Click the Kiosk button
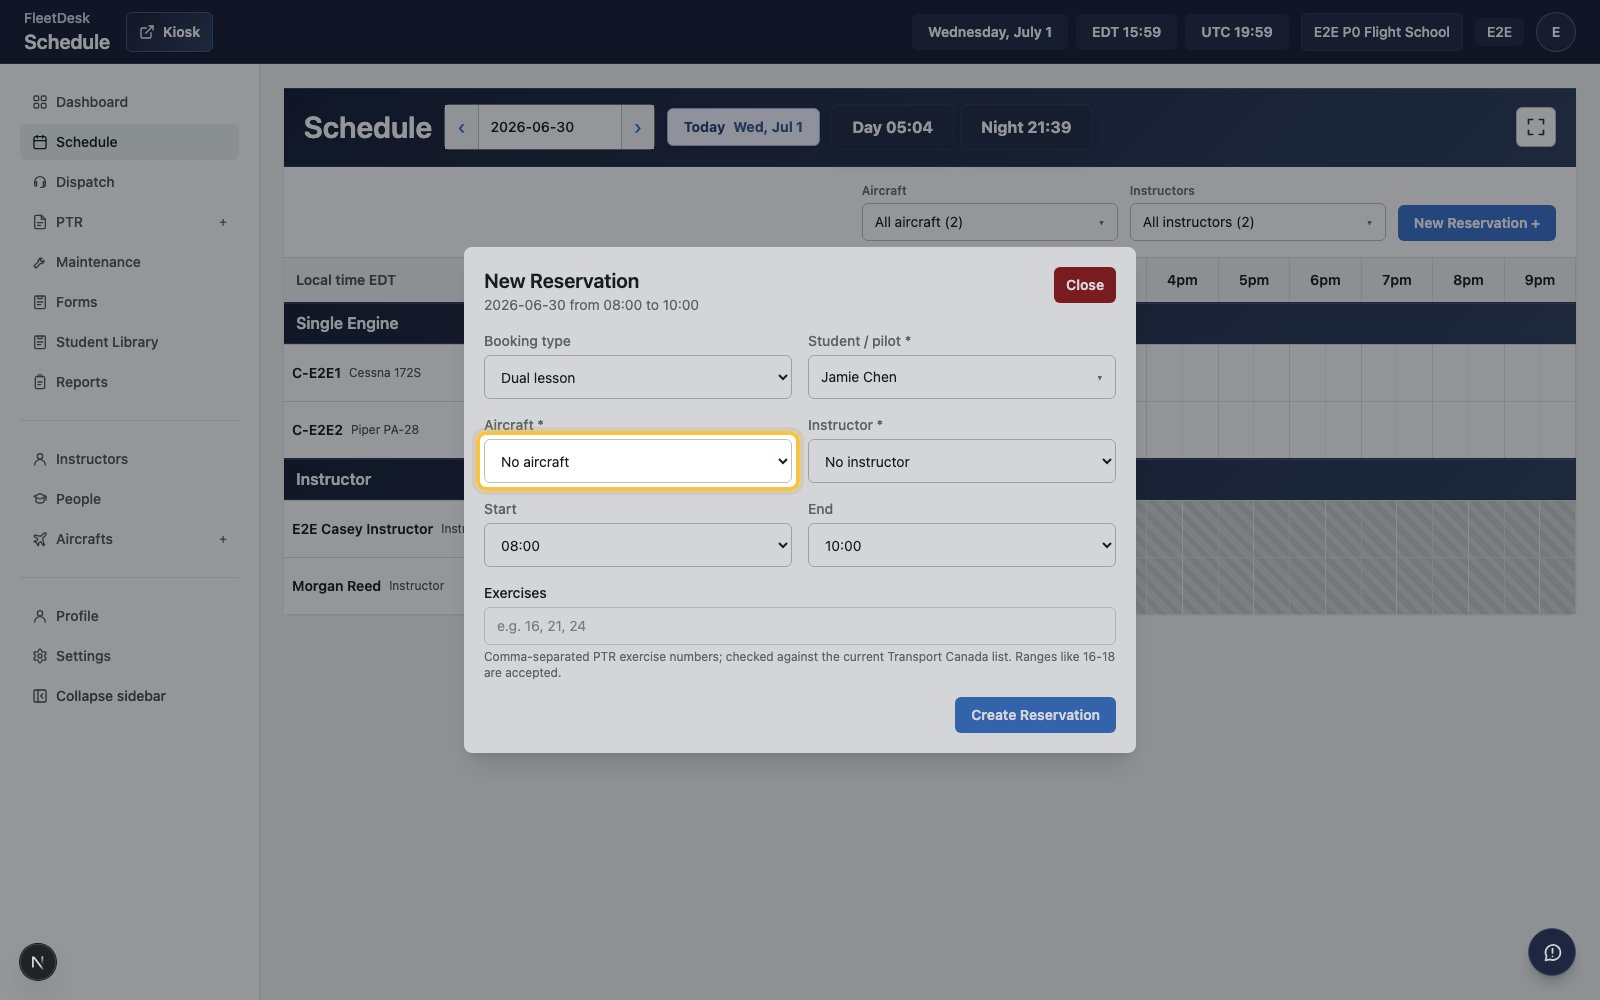 pos(169,32)
